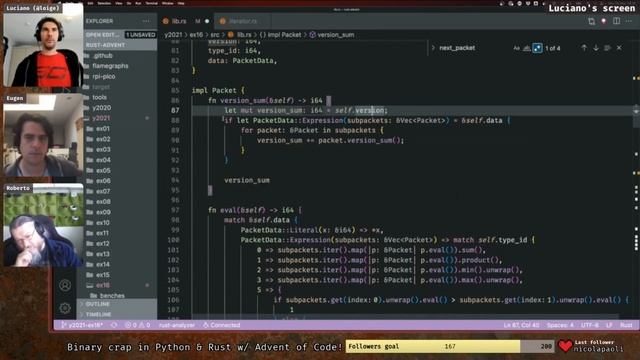Toggle Use Regular Expression in find widget
640x360 pixels.
(538, 48)
